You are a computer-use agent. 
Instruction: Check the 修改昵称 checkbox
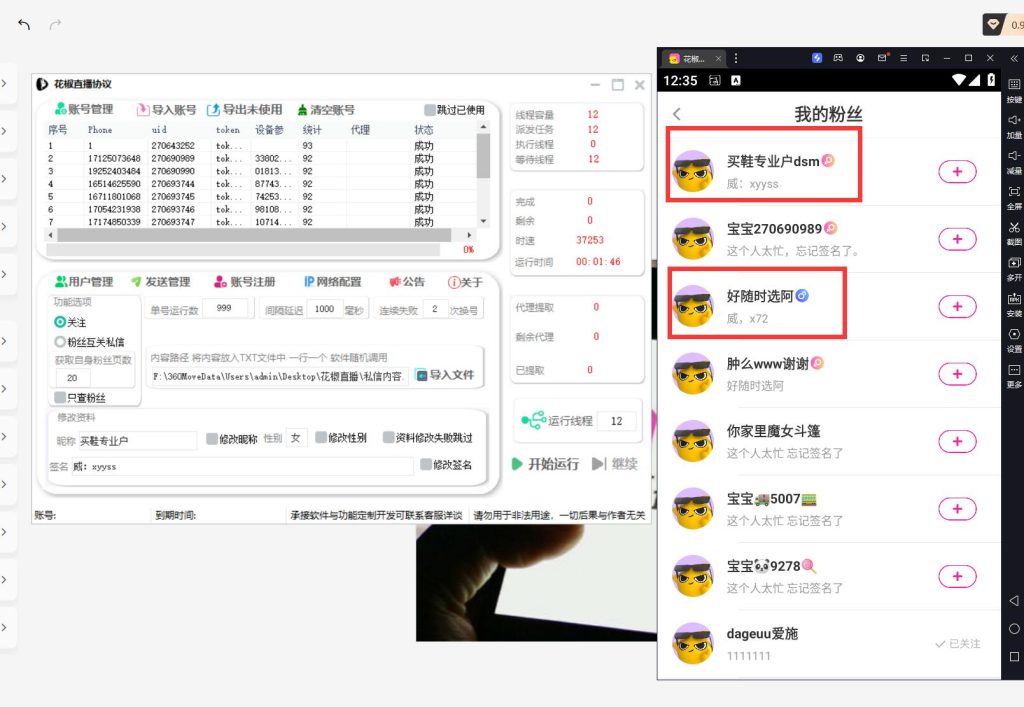(211, 438)
